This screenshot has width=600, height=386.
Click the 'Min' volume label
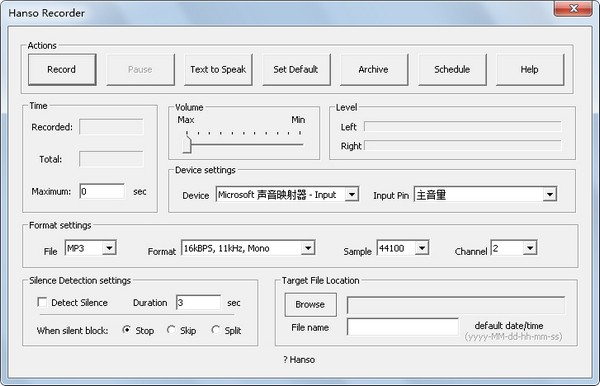coord(298,120)
